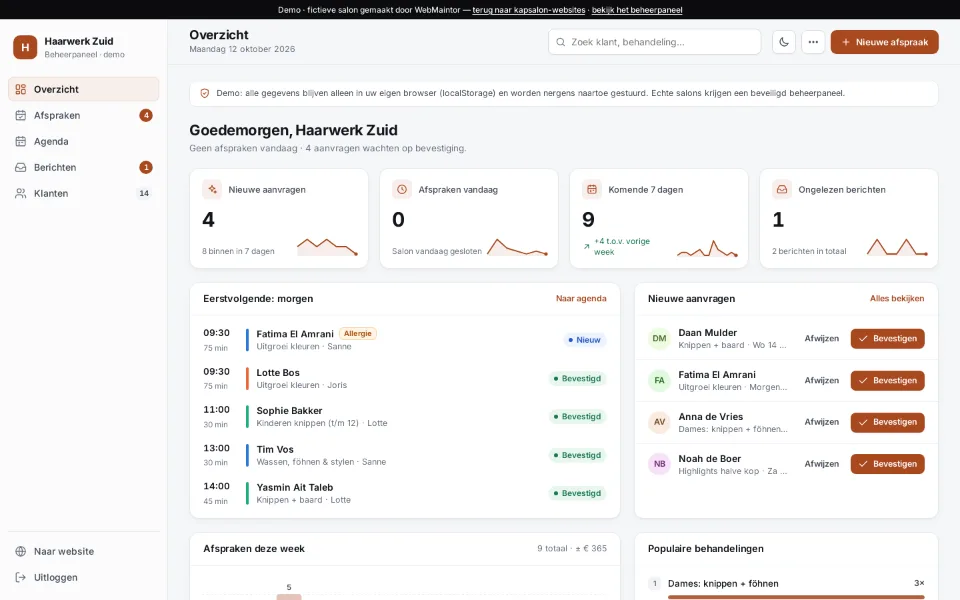Click the Haarwerk Zuid logo icon
The width and height of the screenshot is (960, 600).
25,47
